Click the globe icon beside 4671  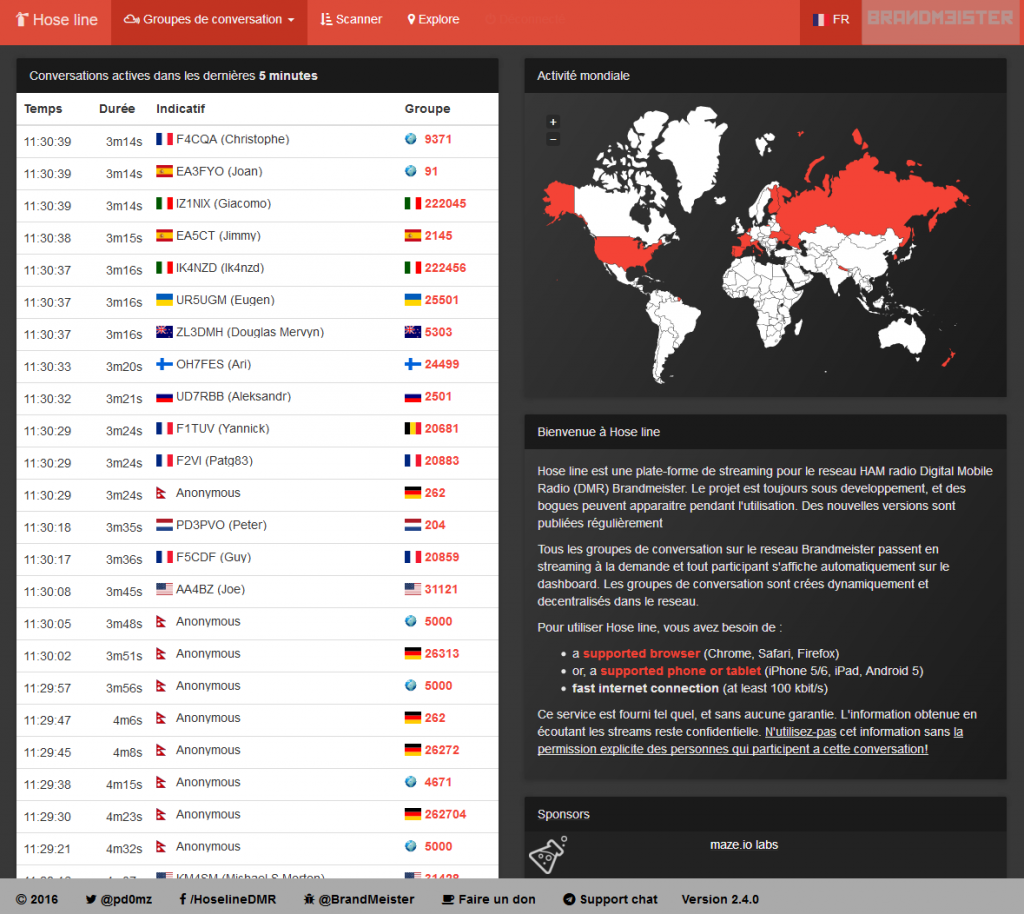pos(411,781)
